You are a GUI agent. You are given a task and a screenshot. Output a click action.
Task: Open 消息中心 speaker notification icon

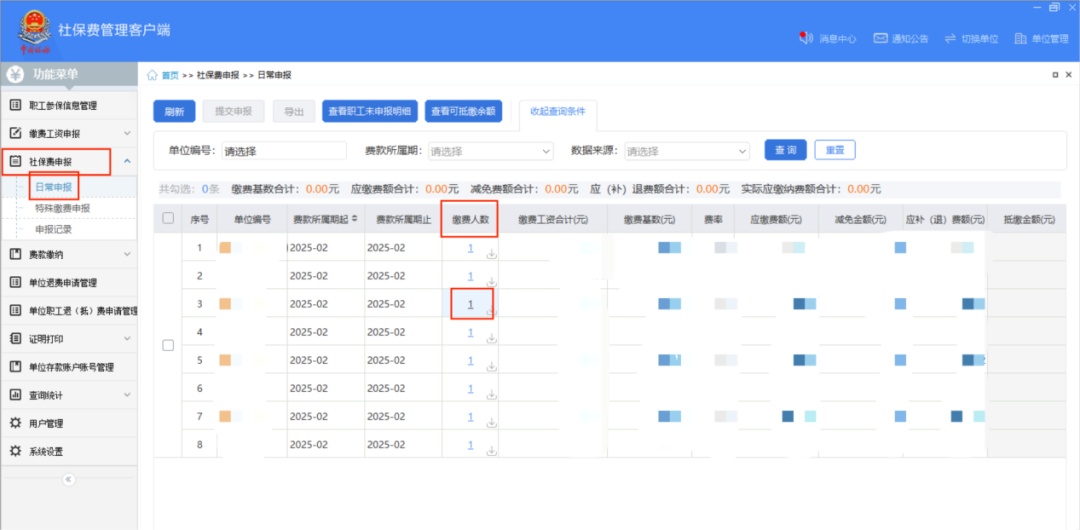[806, 38]
